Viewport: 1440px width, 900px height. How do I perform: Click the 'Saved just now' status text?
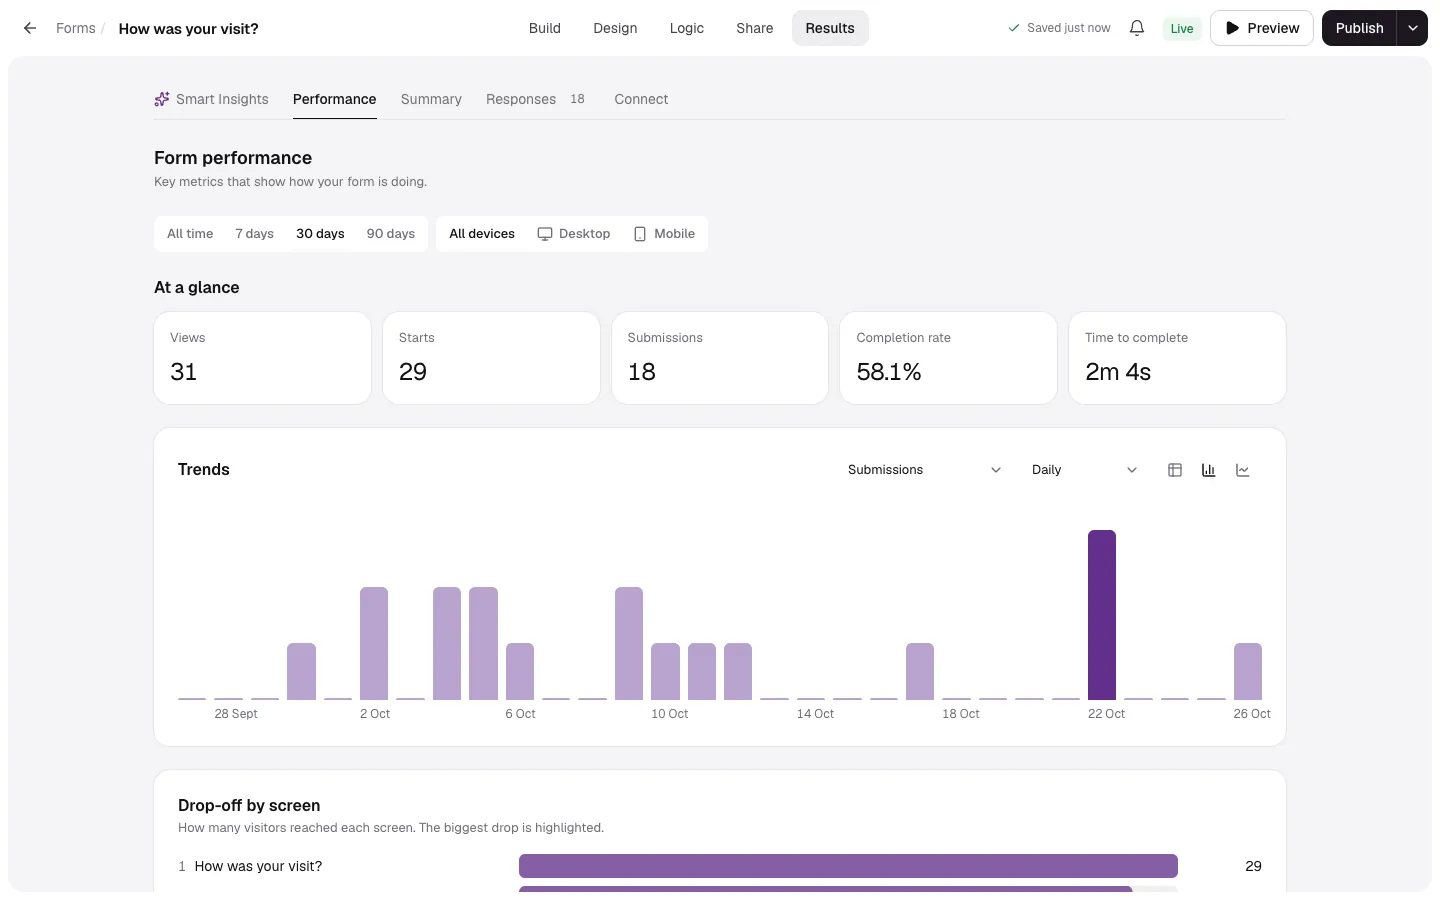[1059, 28]
